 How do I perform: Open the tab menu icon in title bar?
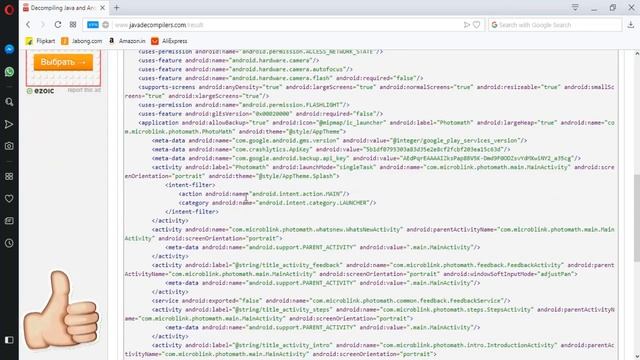(x=575, y=8)
